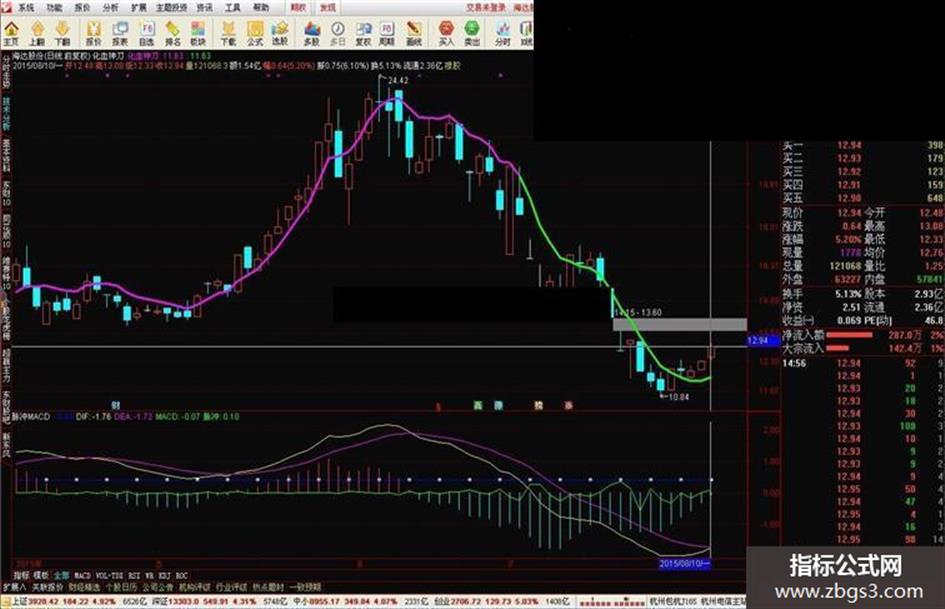Switch indicator to MACD tab
Image resolution: width=945 pixels, height=609 pixels.
(82, 576)
